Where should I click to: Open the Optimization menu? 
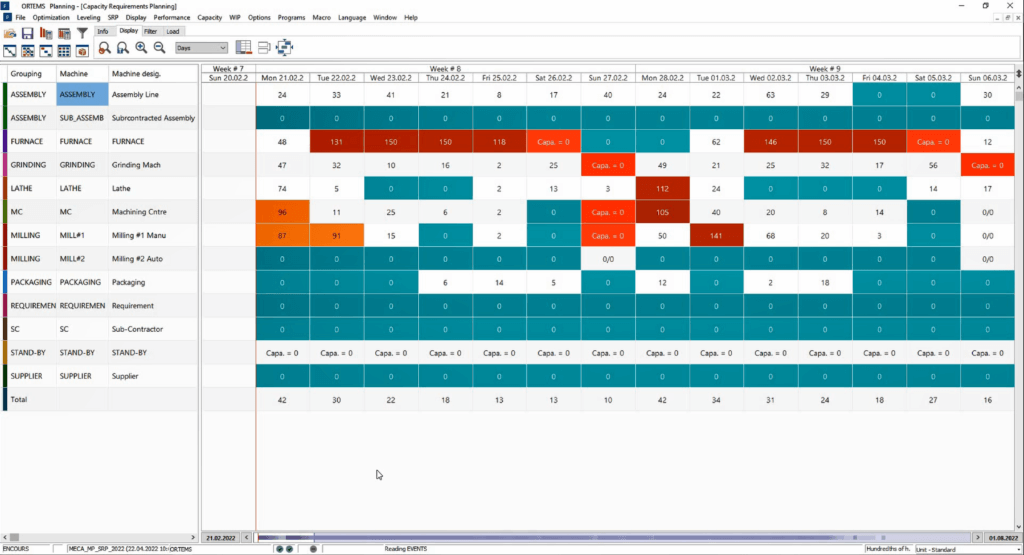tap(50, 18)
